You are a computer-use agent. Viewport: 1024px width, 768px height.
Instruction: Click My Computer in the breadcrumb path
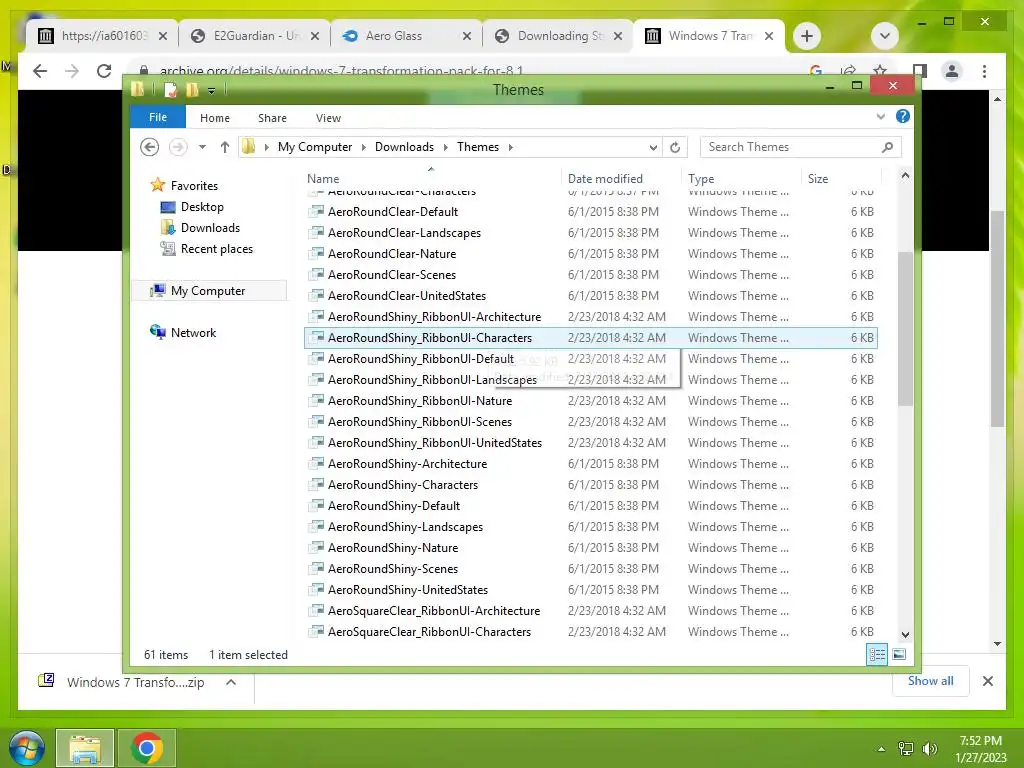(x=315, y=147)
